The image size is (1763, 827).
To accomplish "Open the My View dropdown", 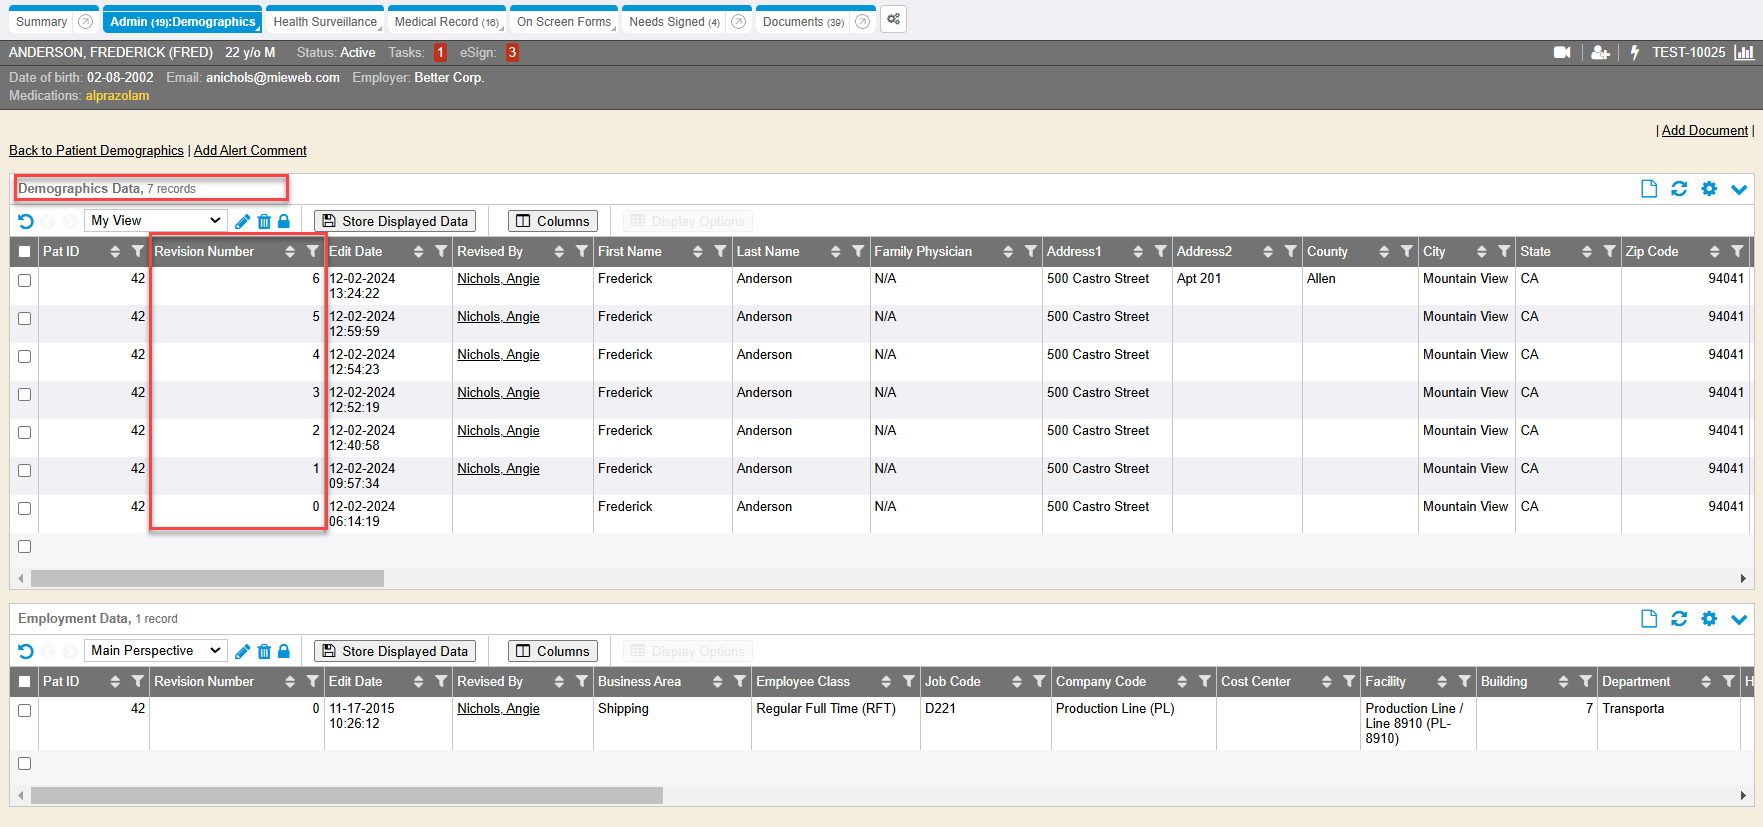I will tap(155, 221).
